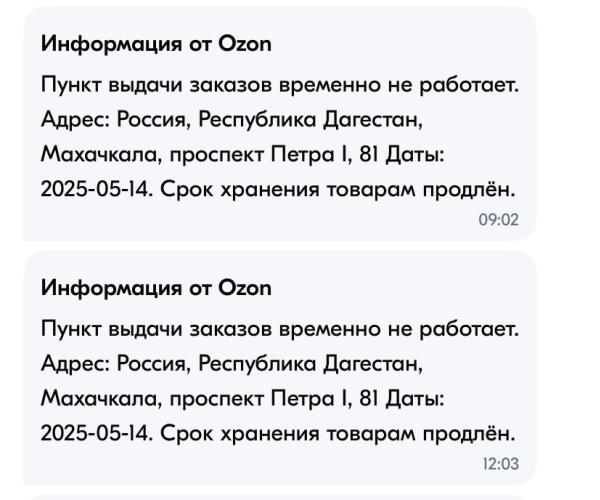The width and height of the screenshot is (600, 500).
Task: Tap the 'Информация от Ozon' title in 12:03 message
Action: click(x=156, y=288)
